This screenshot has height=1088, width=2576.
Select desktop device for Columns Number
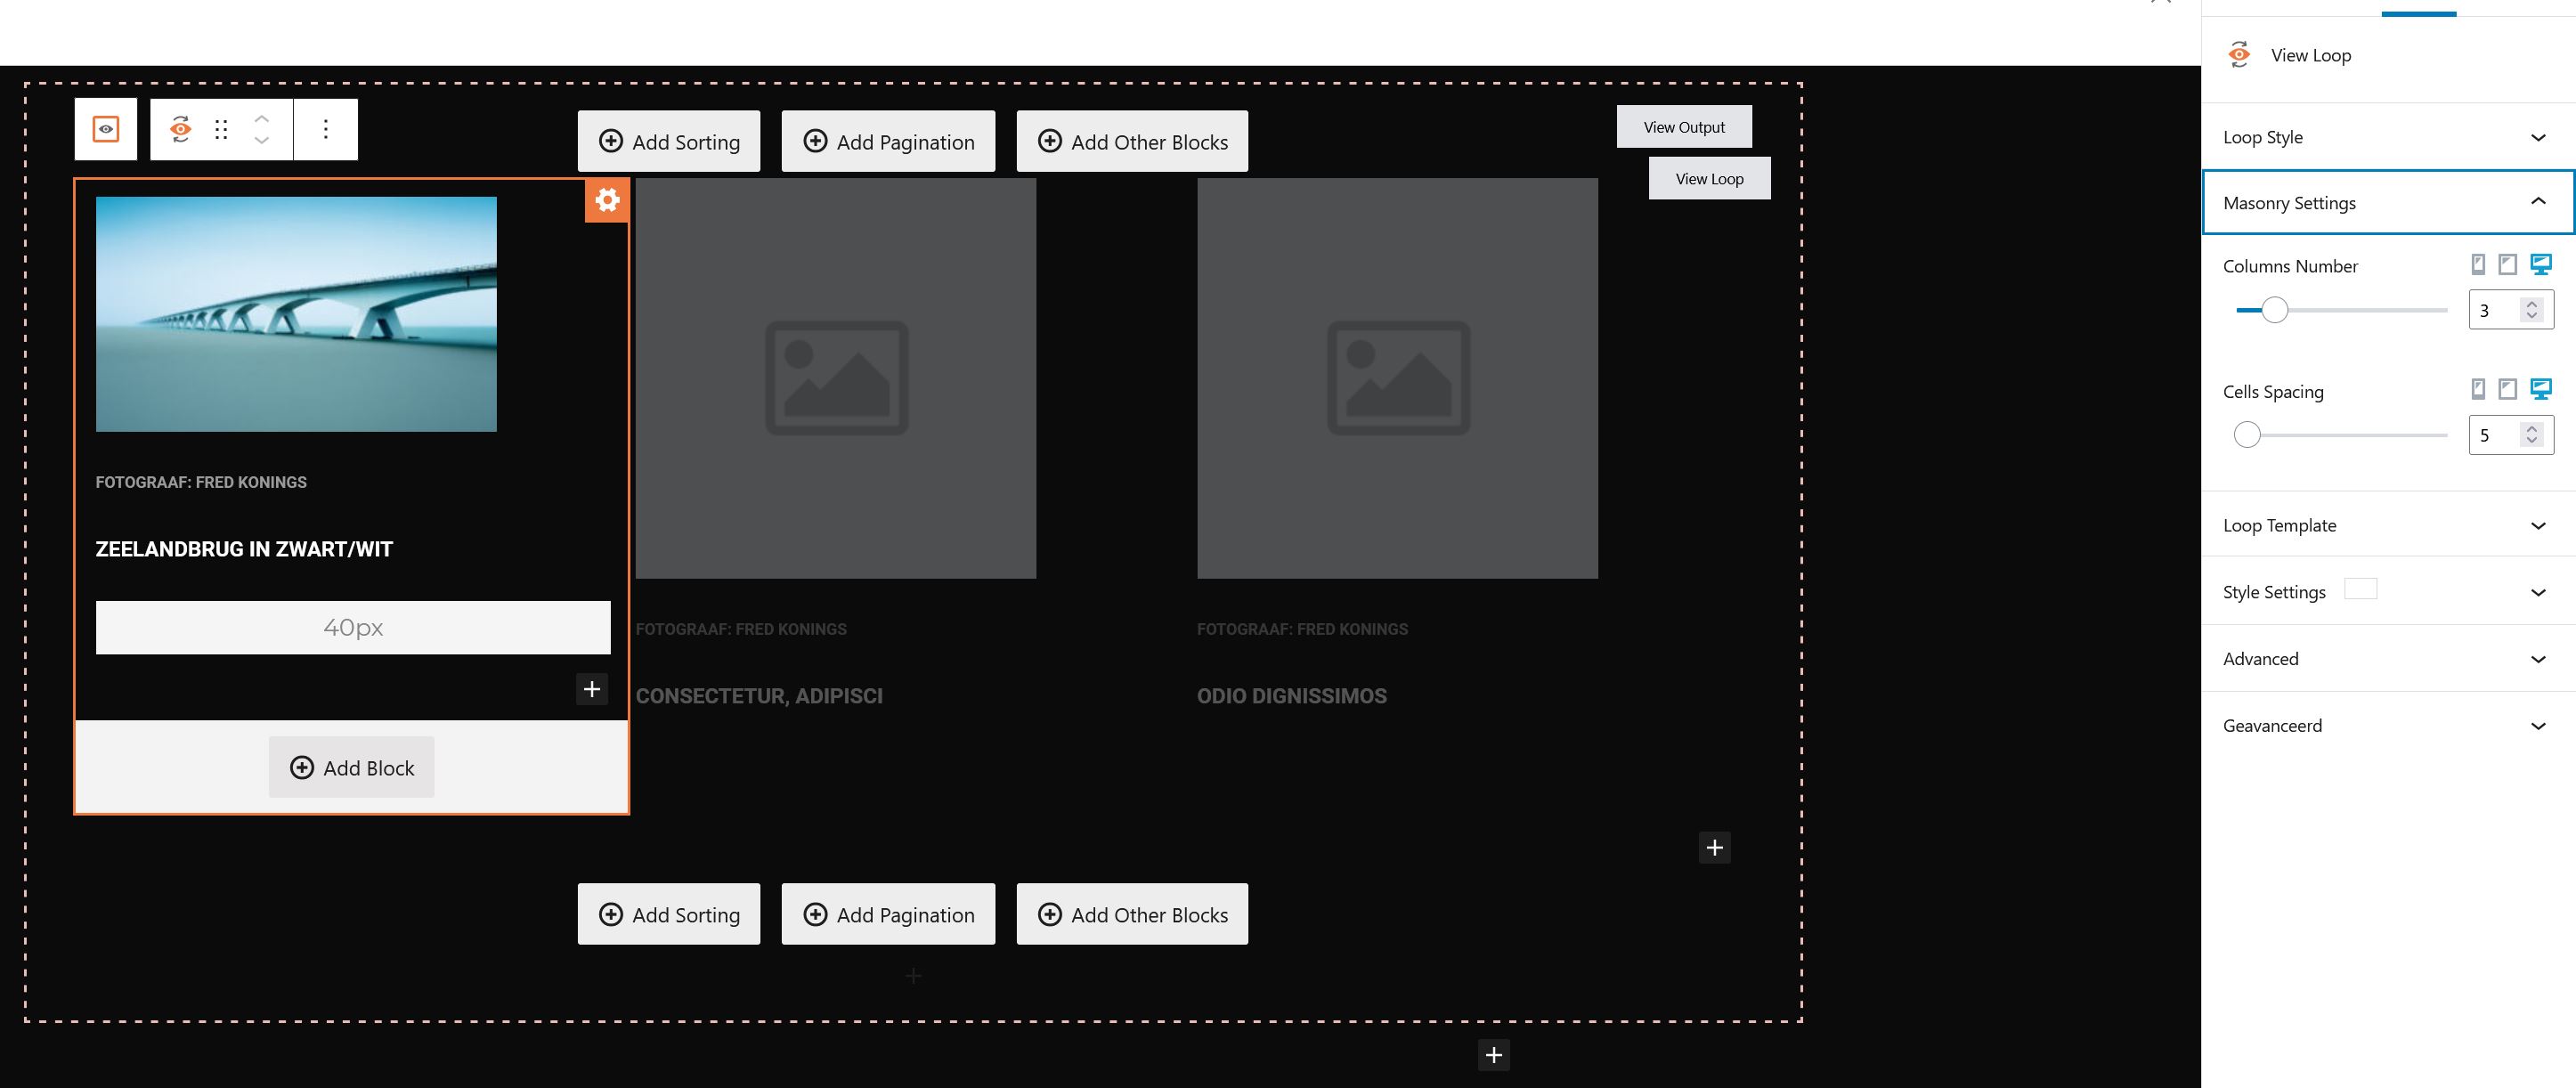coord(2541,265)
